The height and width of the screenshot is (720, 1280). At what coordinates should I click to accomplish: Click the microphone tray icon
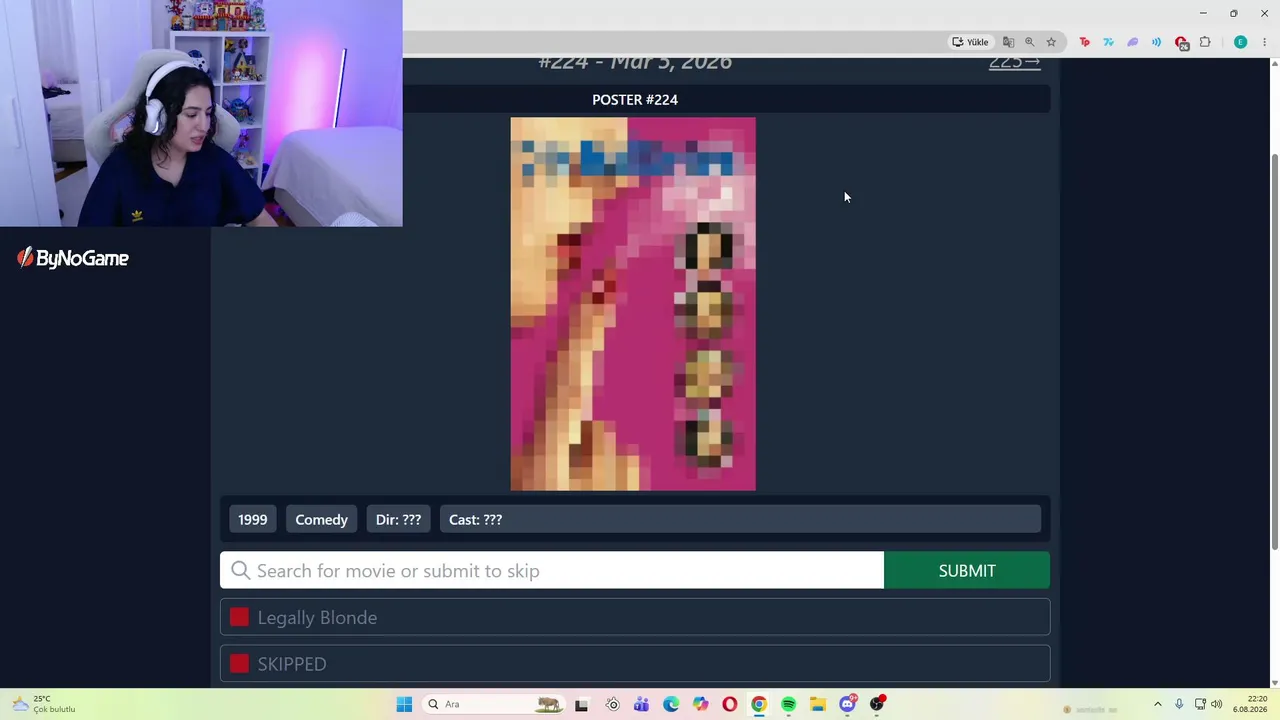click(1179, 704)
